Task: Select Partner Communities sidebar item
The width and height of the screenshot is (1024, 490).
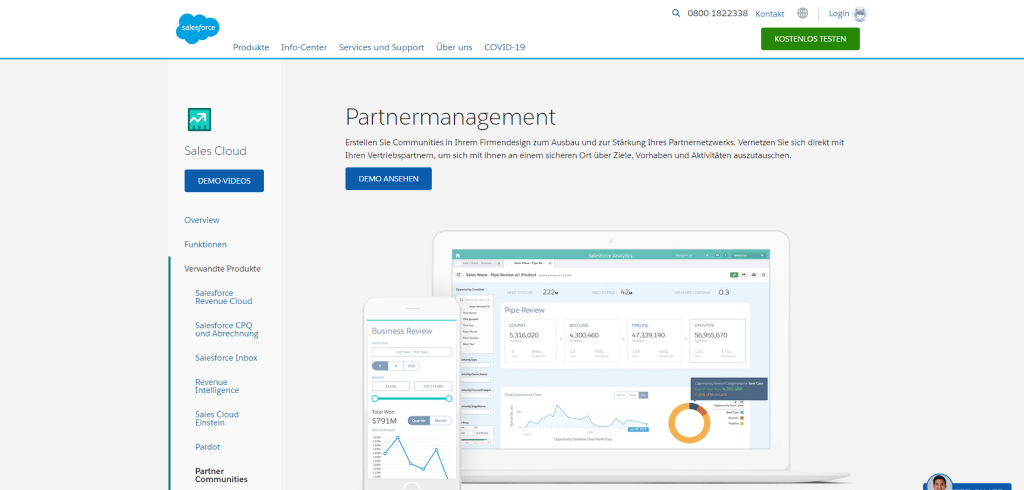Action: 221,475
